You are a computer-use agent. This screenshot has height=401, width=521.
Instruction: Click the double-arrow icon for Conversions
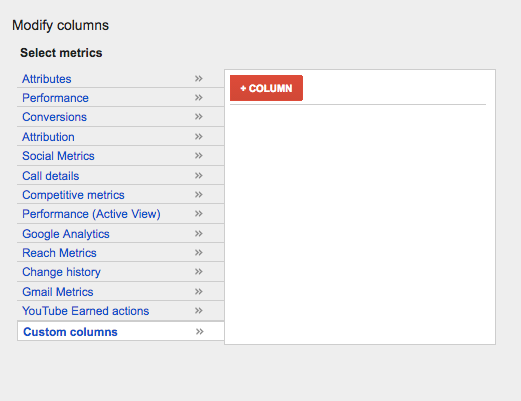[x=199, y=117]
